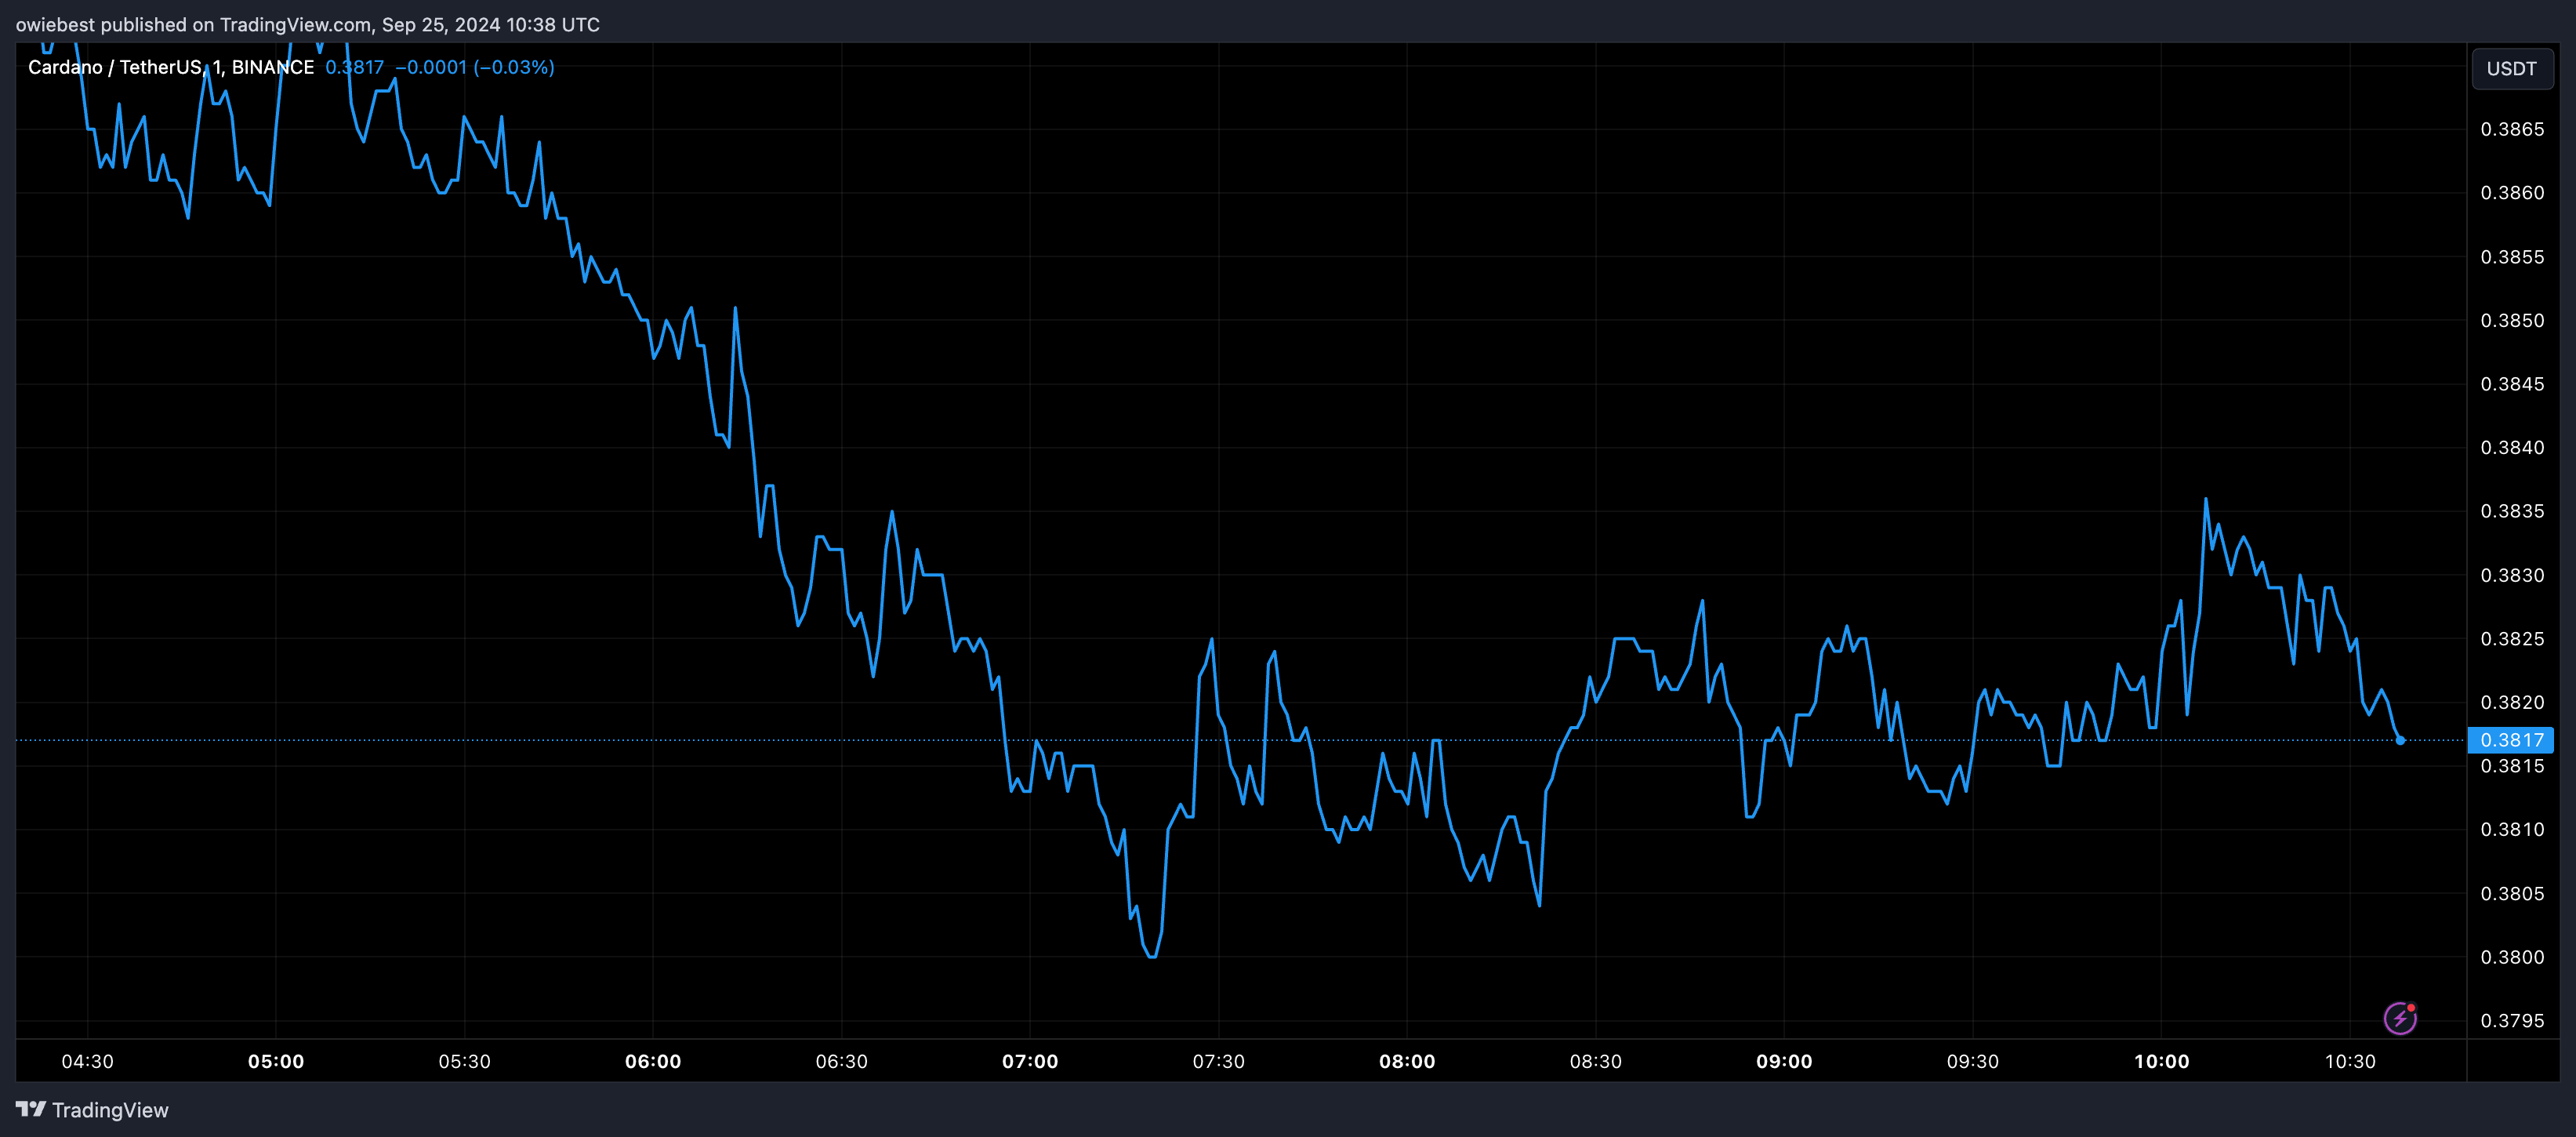Select the last price dot on line

[2400, 740]
